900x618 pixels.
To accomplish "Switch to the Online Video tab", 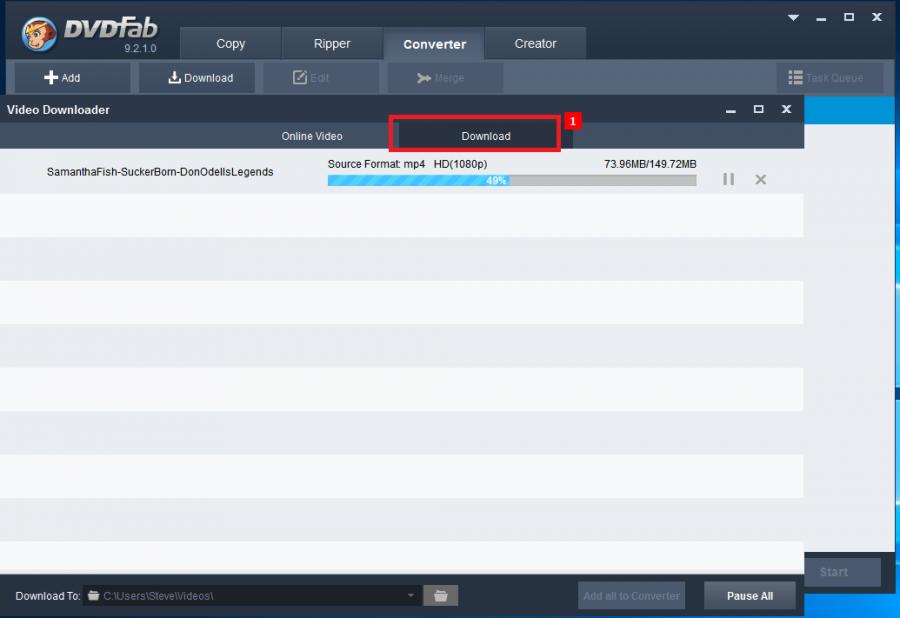I will pos(312,136).
